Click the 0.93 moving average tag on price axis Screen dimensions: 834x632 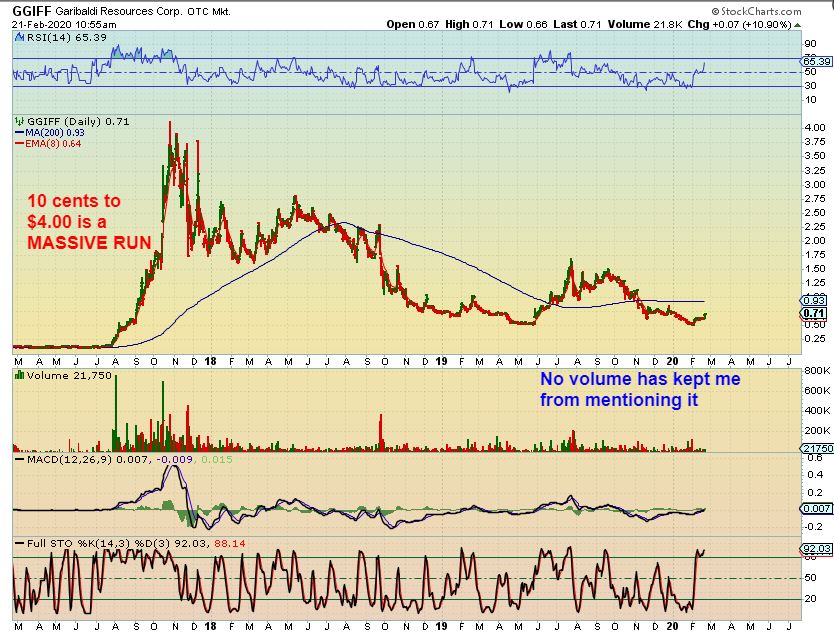pyautogui.click(x=814, y=301)
